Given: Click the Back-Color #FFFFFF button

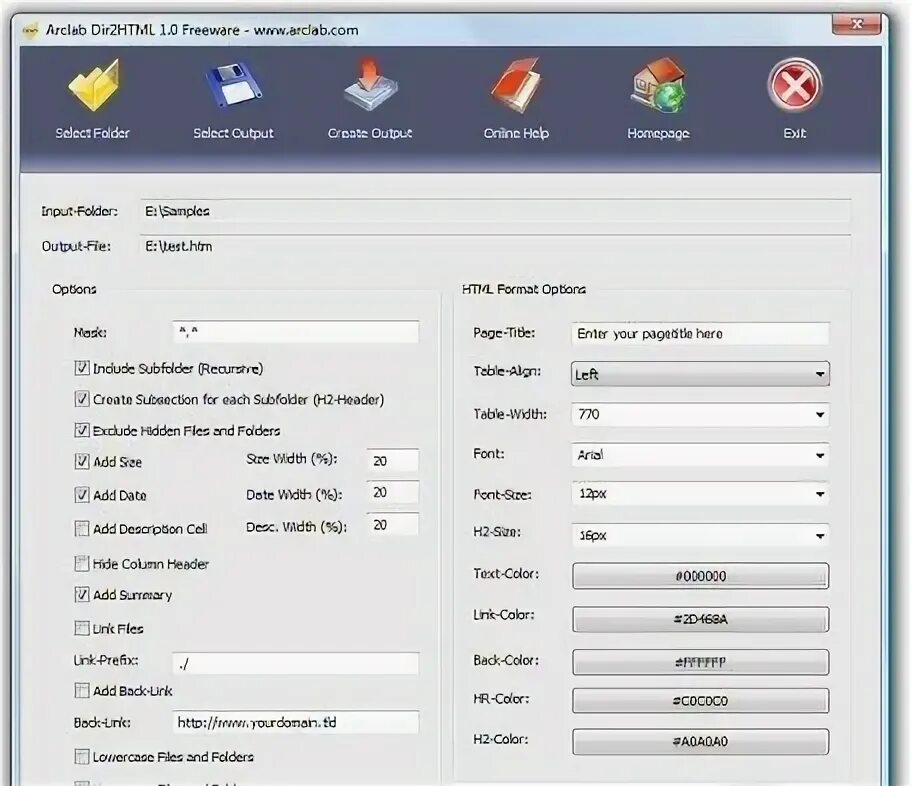Looking at the screenshot, I should point(700,662).
